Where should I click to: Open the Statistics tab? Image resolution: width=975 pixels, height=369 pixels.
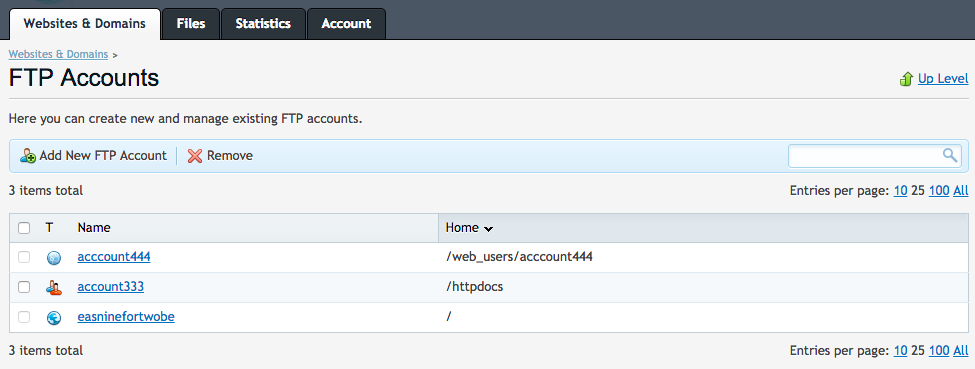click(x=263, y=24)
